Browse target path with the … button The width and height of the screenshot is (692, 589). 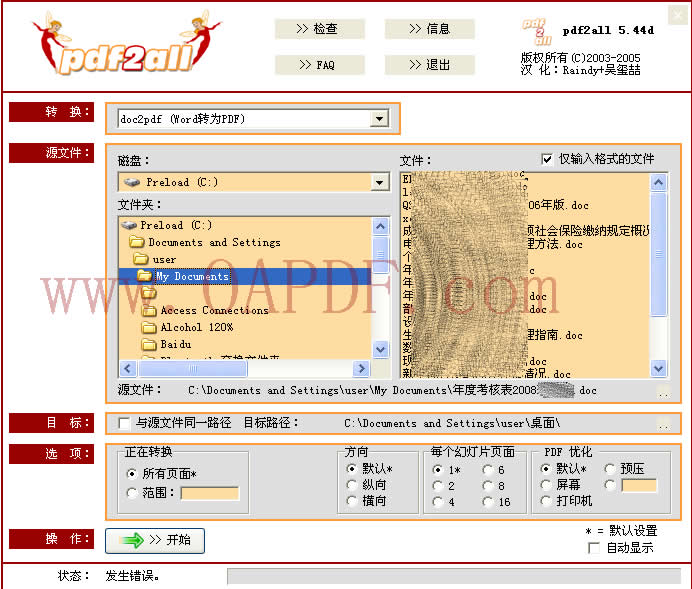pos(663,424)
